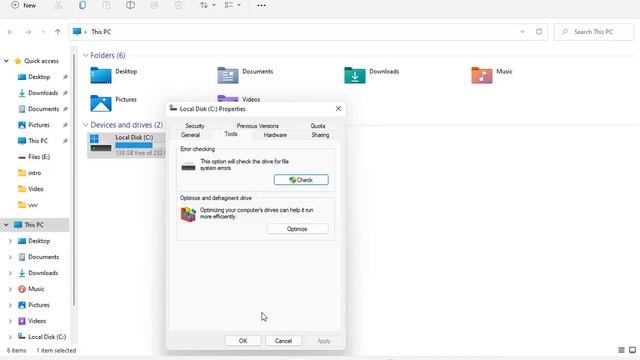Click the Search This PC box
Screen dimensions: 640x360
(593, 32)
